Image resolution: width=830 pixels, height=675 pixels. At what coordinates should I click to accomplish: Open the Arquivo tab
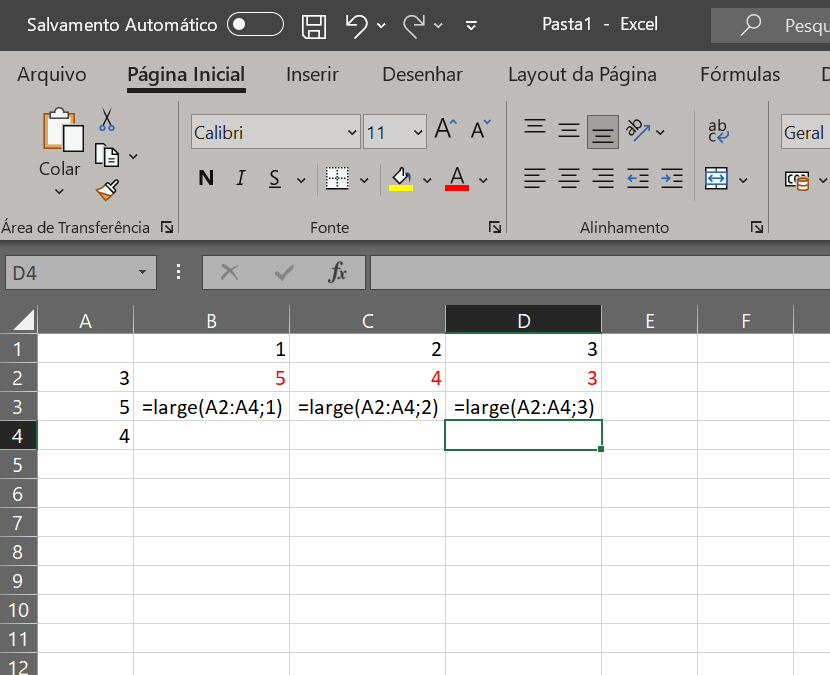click(52, 75)
